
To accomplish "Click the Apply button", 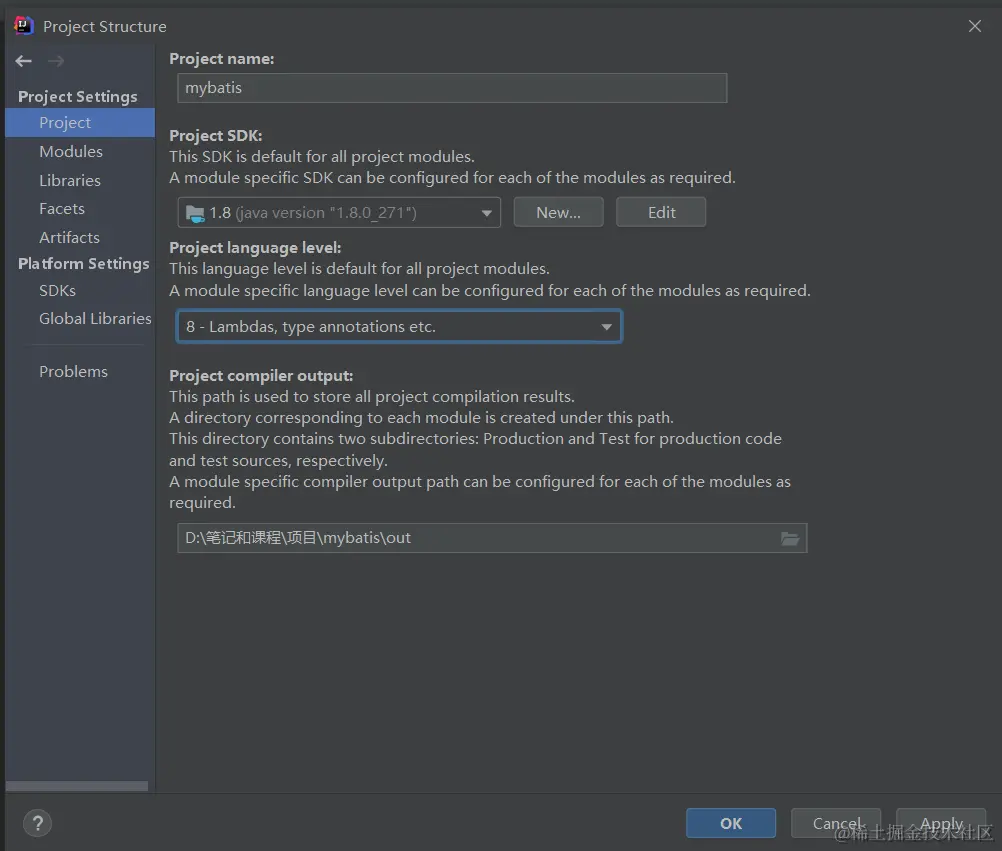I will [941, 823].
